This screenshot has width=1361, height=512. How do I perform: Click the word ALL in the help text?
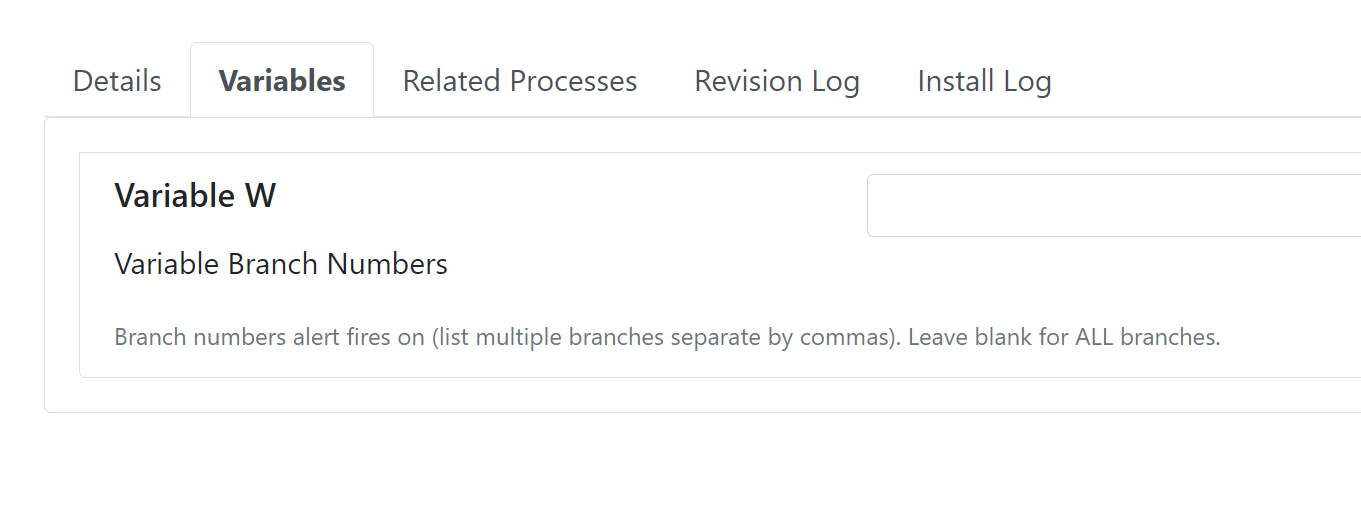click(x=1095, y=337)
